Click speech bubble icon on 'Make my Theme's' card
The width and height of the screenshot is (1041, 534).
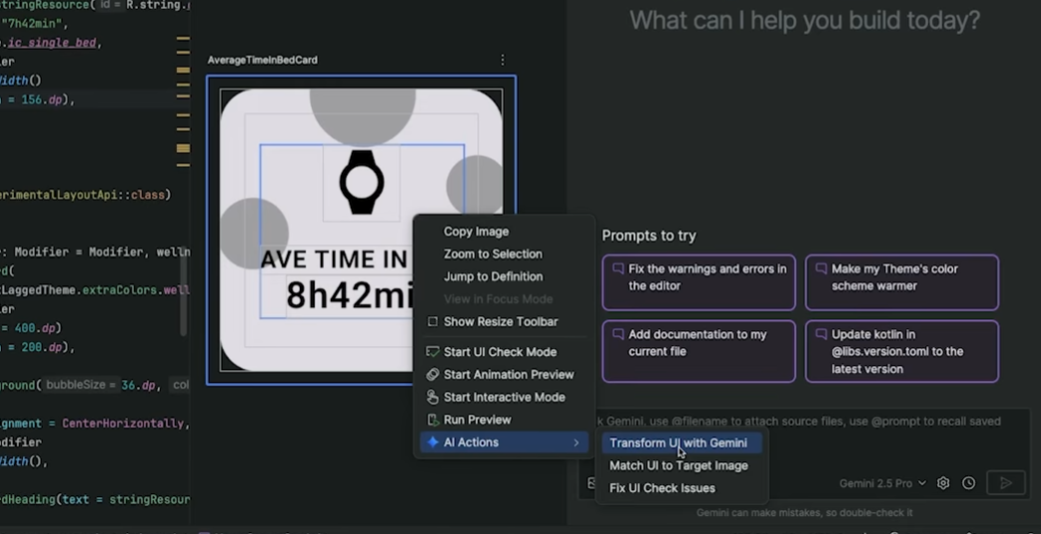[821, 269]
